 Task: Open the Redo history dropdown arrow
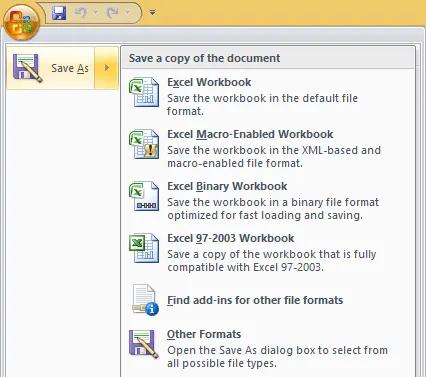[x=127, y=13]
